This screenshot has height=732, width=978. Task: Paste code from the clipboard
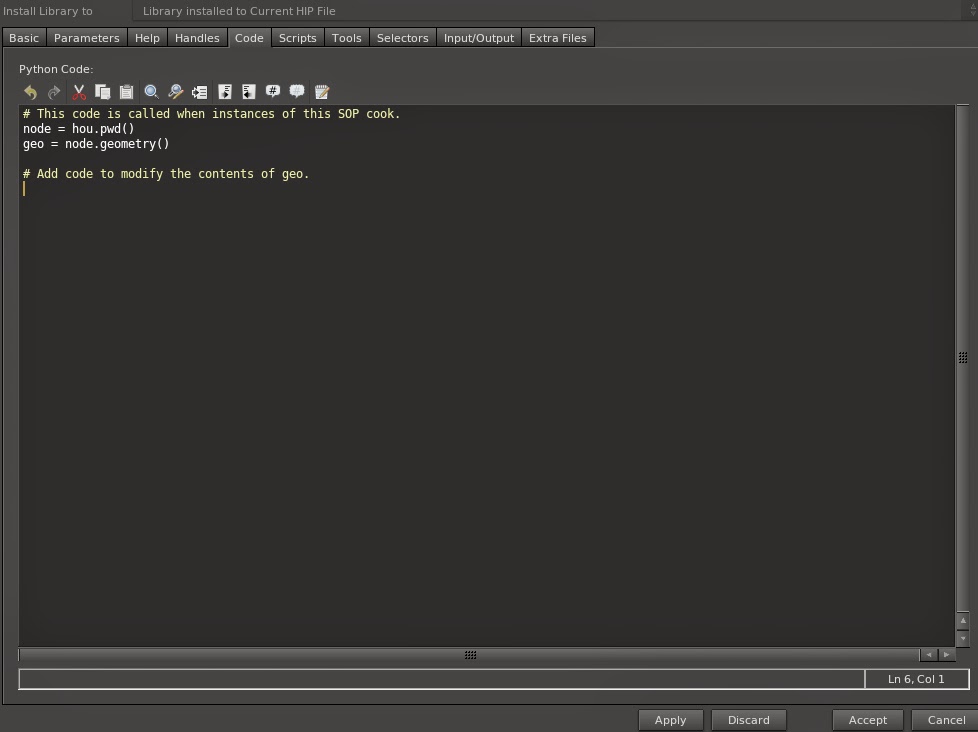pos(127,91)
